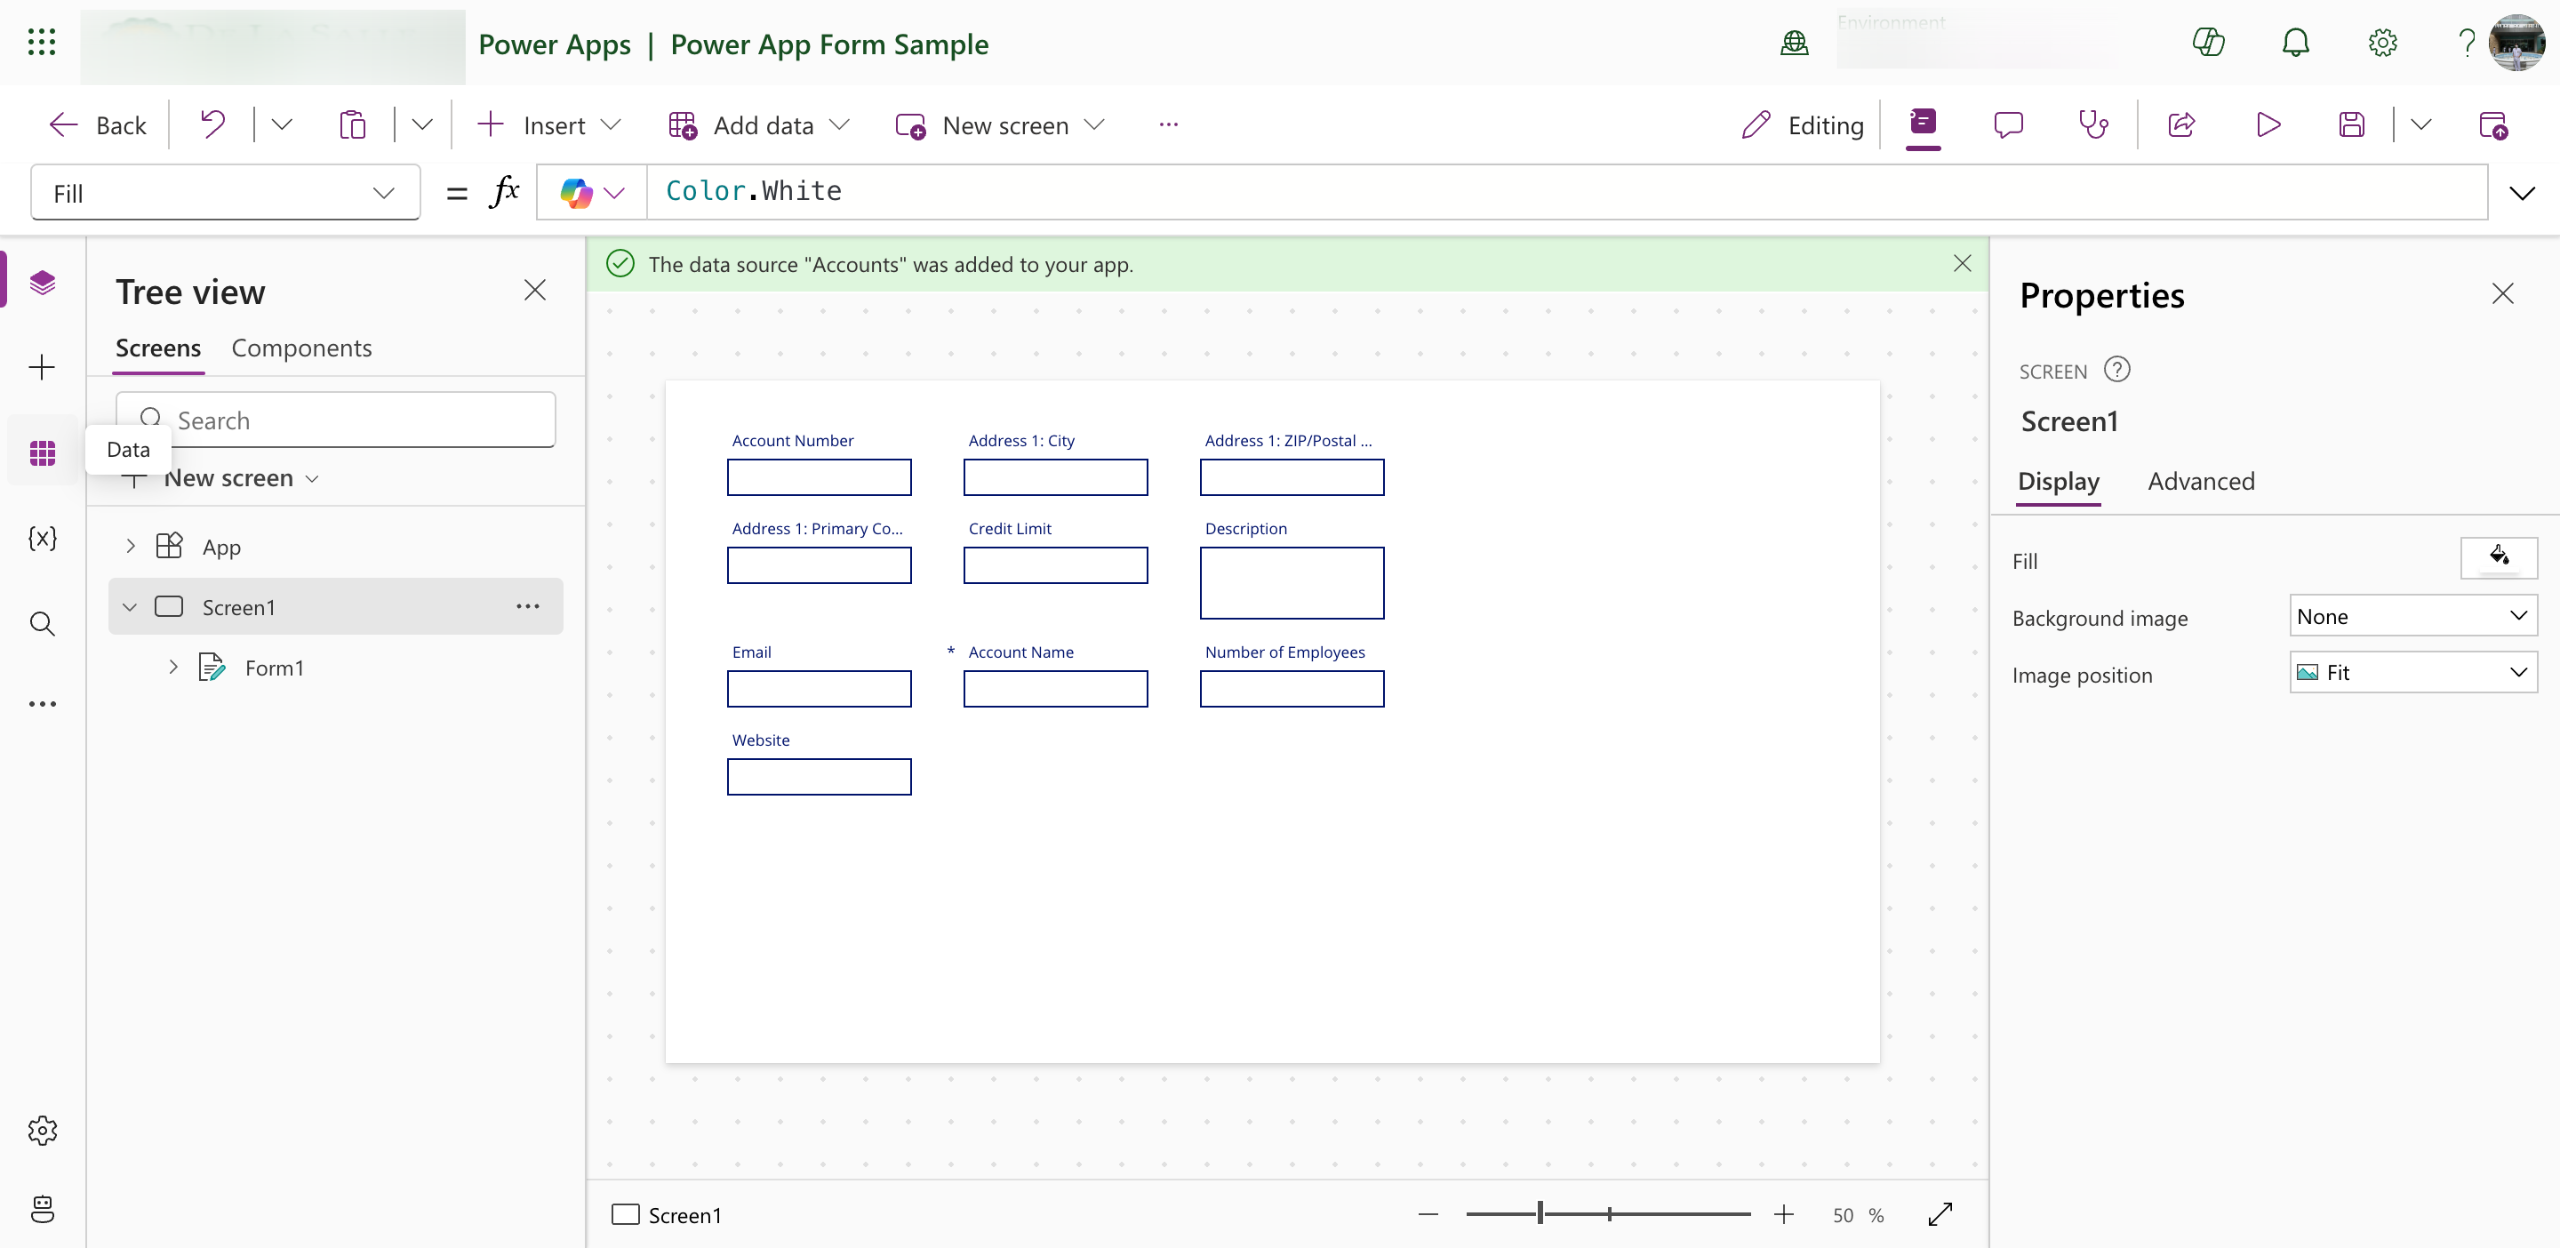Switch to the Advanced properties tab
Image resolution: width=2560 pixels, height=1248 pixels.
[2201, 481]
